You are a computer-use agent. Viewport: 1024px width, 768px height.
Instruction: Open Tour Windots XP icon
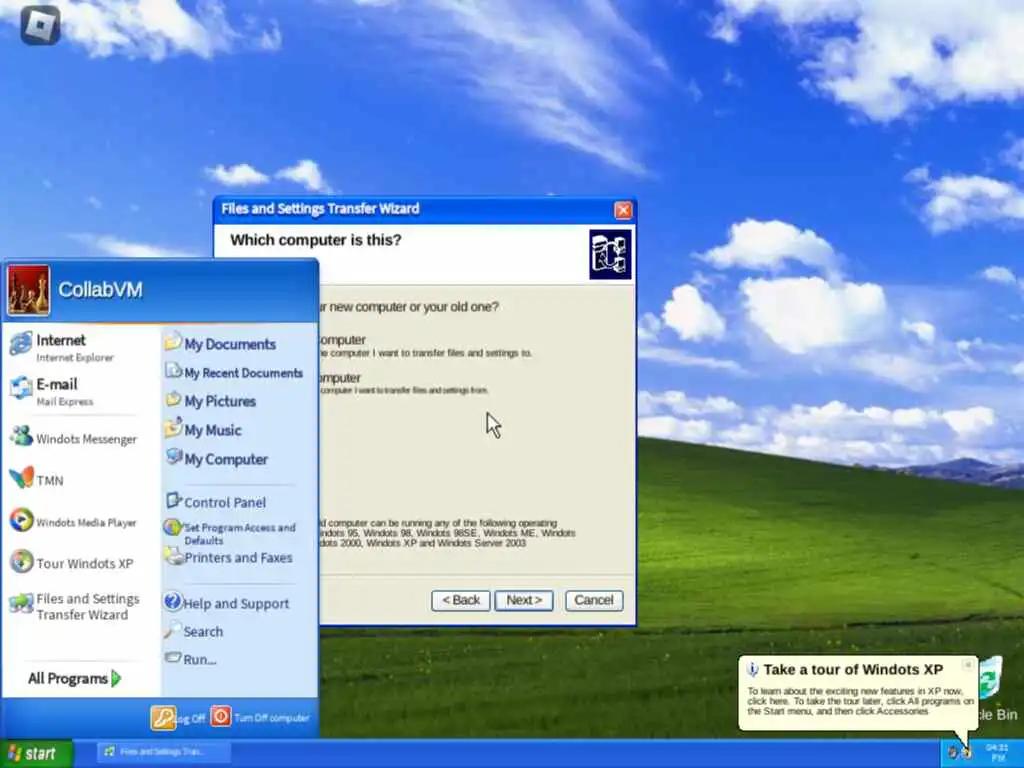click(21, 562)
